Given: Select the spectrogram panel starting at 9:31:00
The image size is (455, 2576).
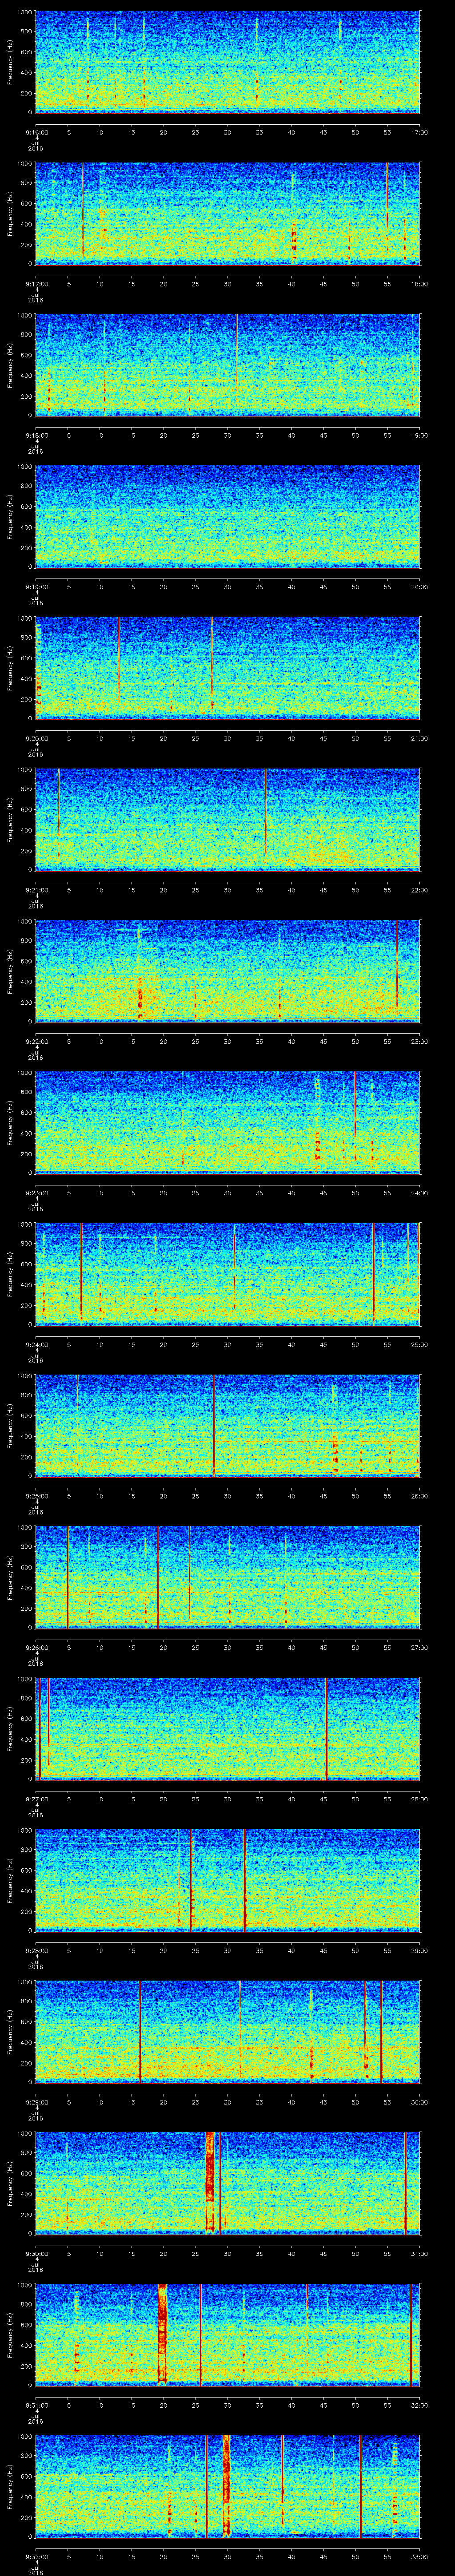Looking at the screenshot, I should (x=228, y=2334).
